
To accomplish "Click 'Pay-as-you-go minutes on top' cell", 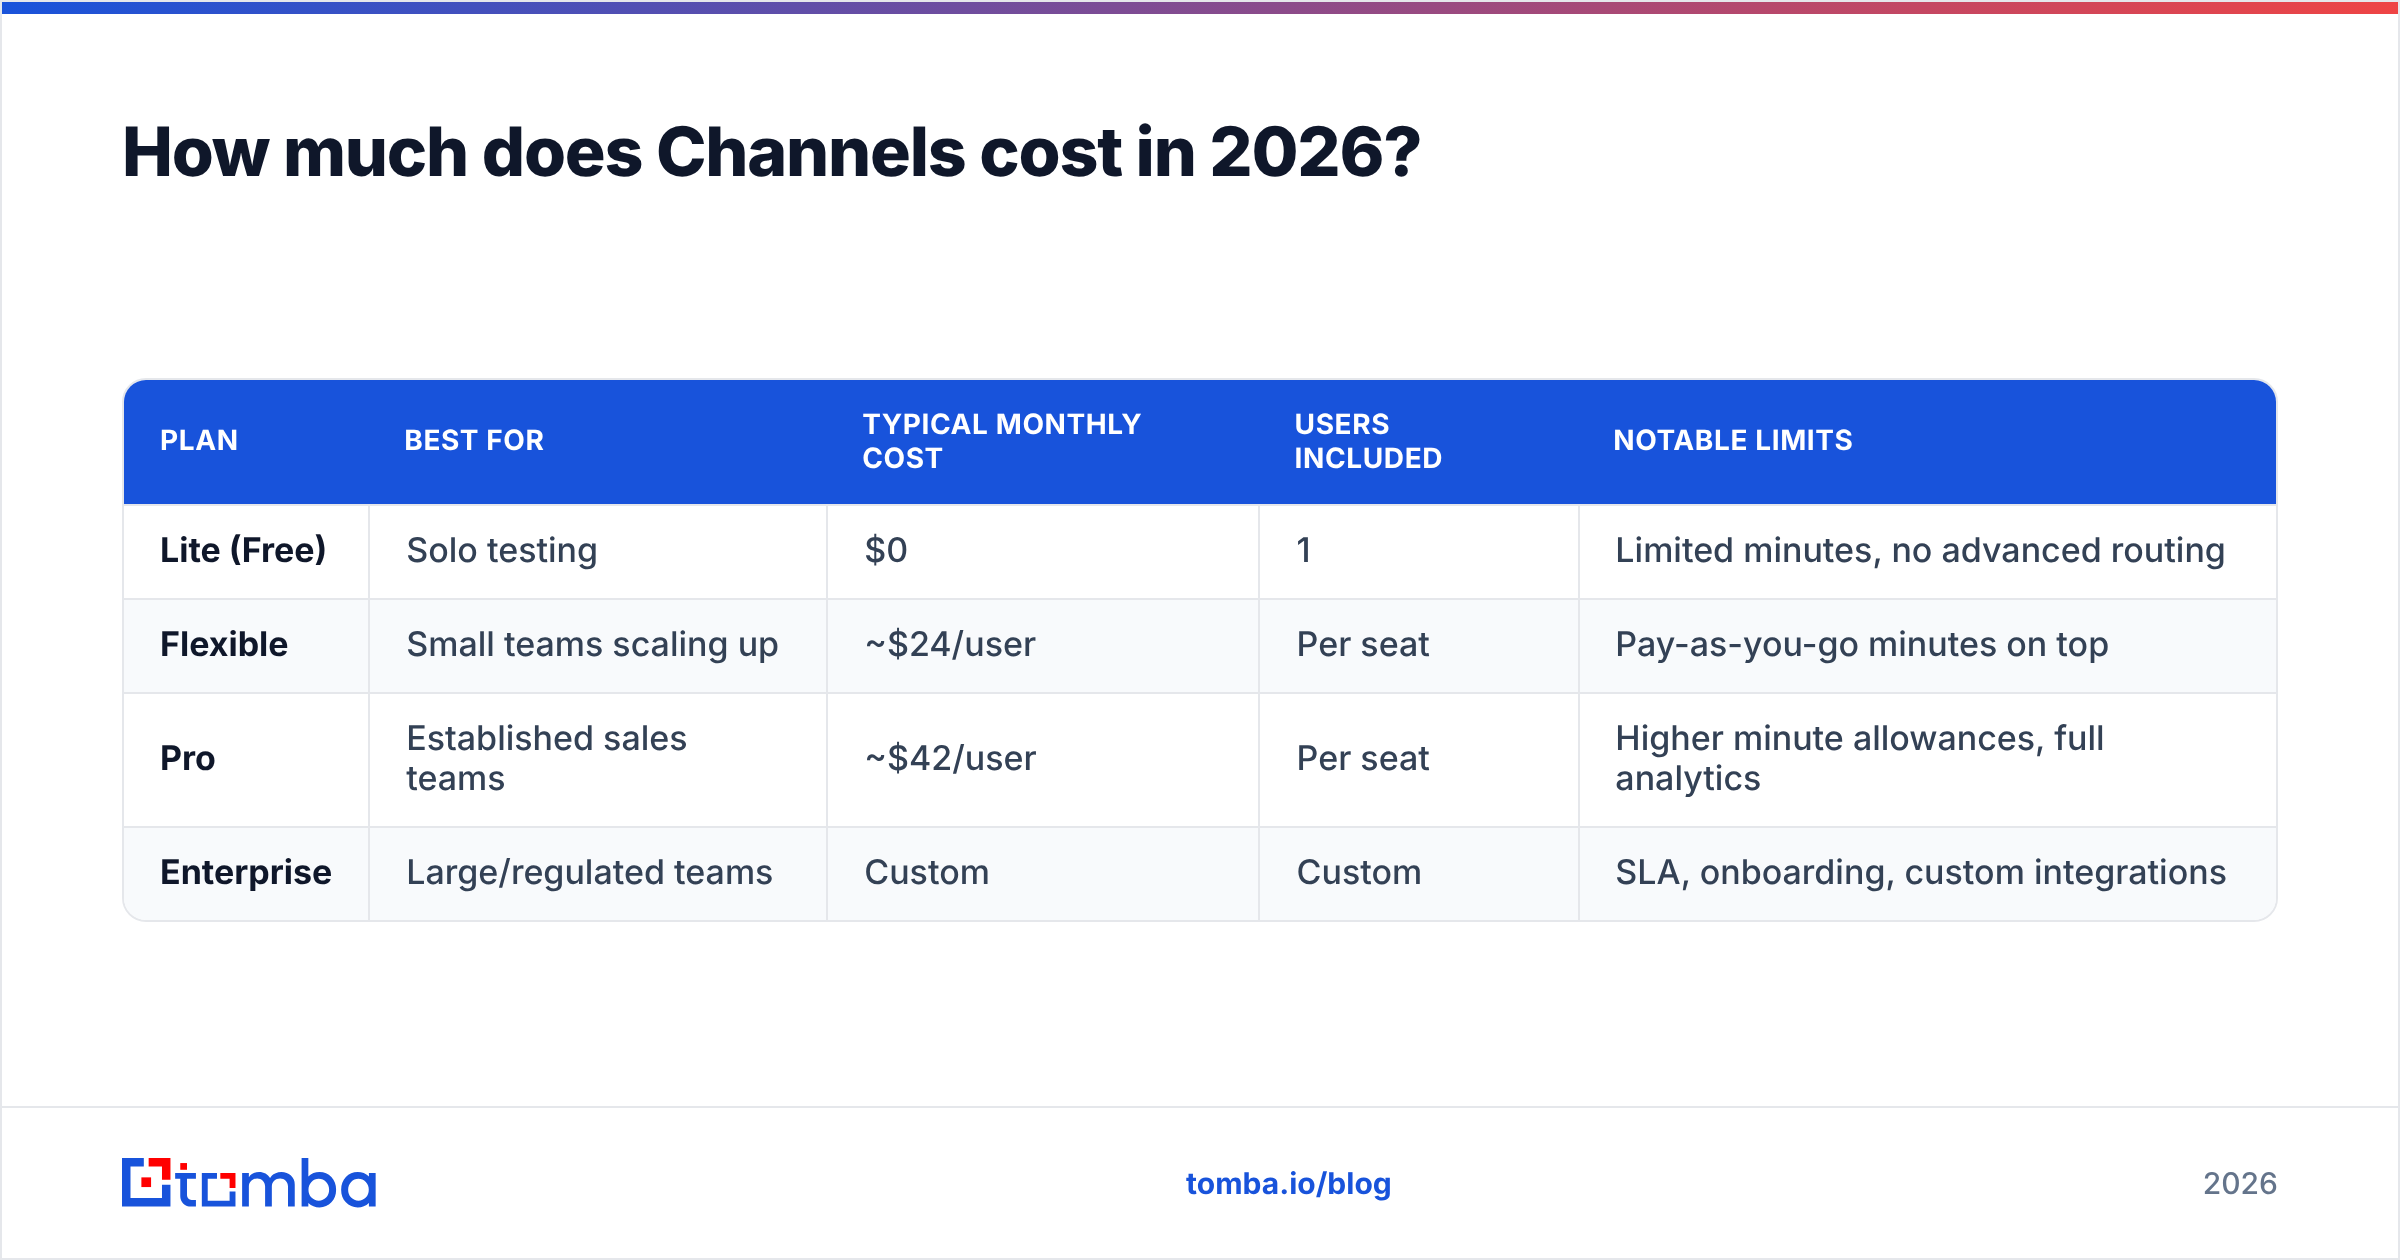I will (1928, 645).
